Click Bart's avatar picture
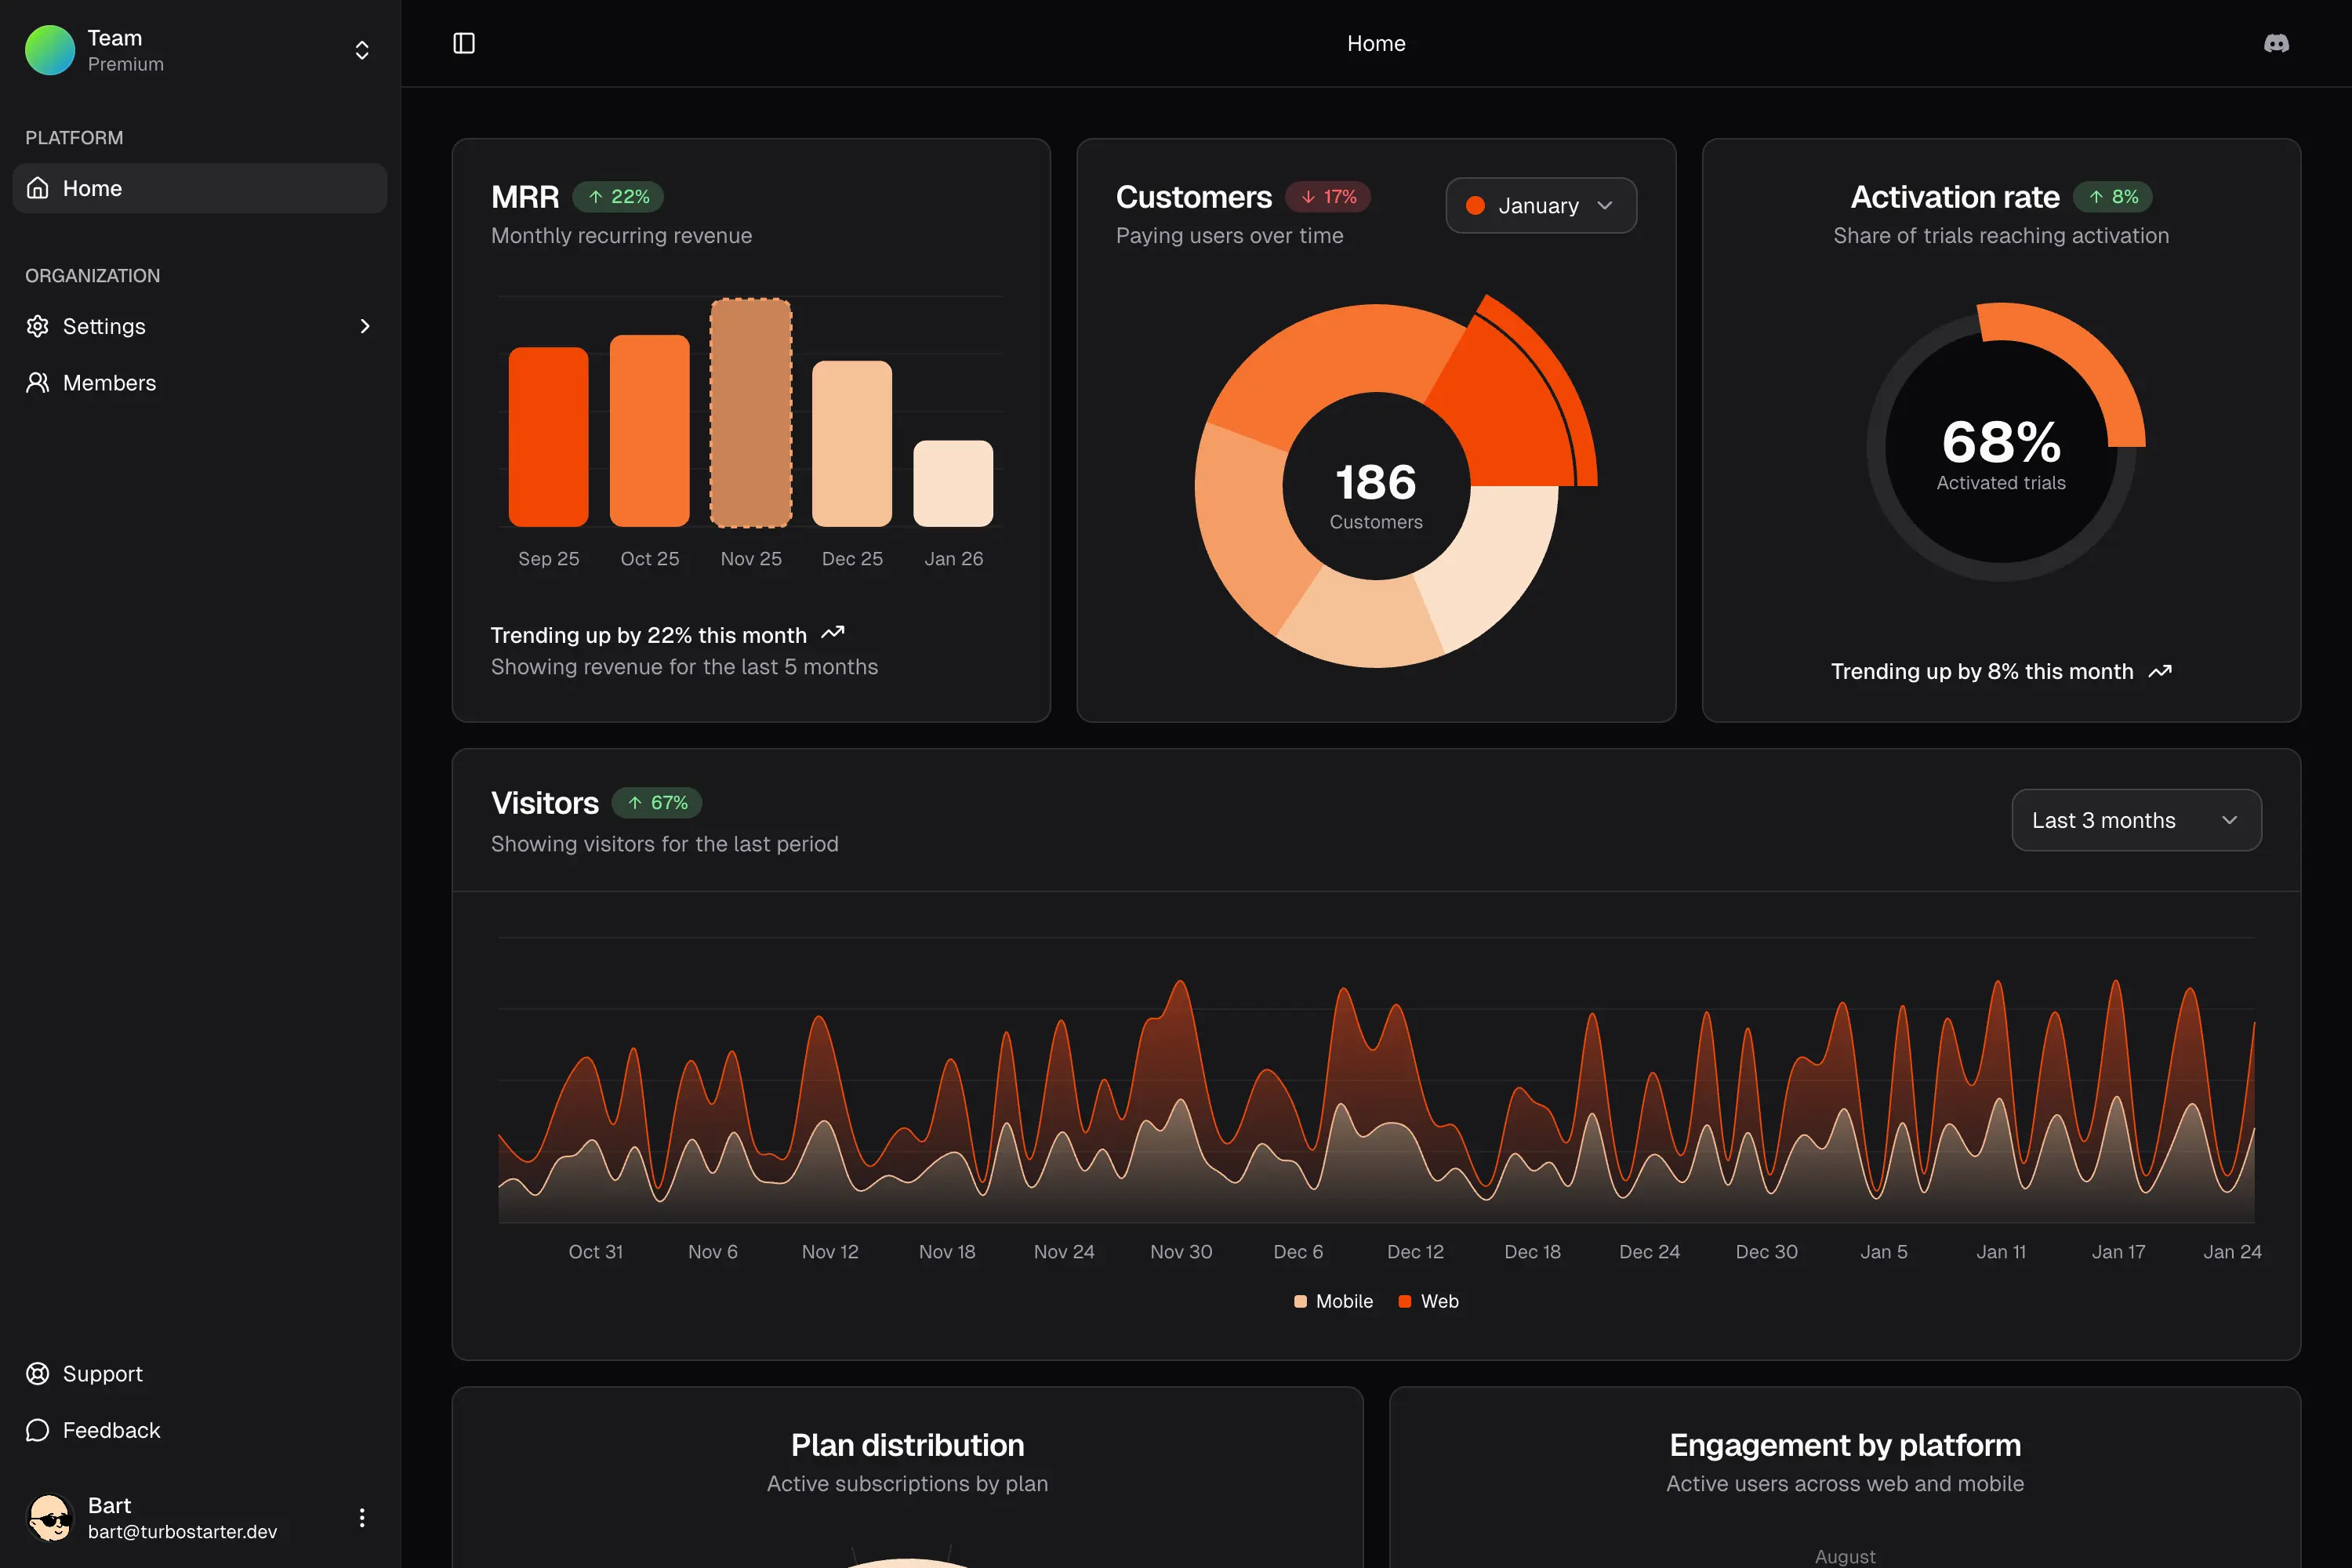 [x=50, y=1517]
